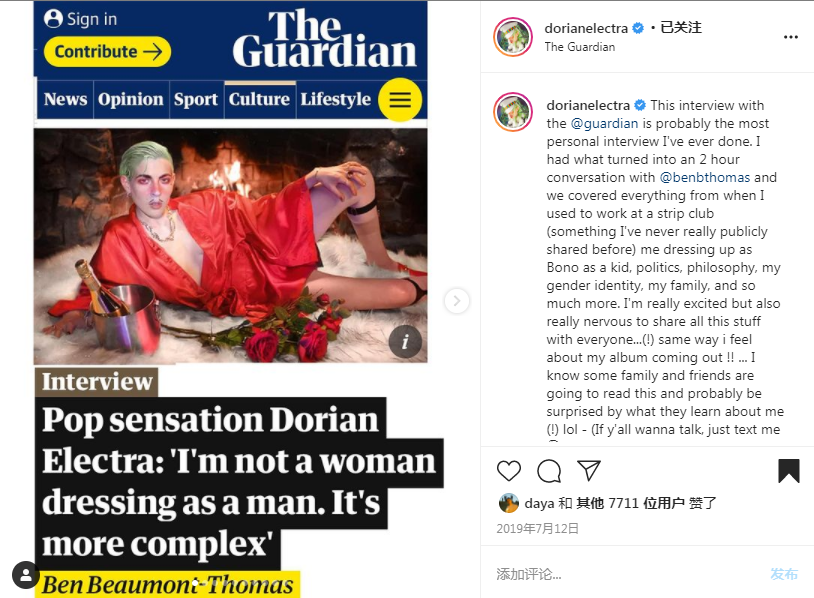This screenshot has width=814, height=598.
Task: Open comments via the speech bubble icon
Action: coord(549,471)
